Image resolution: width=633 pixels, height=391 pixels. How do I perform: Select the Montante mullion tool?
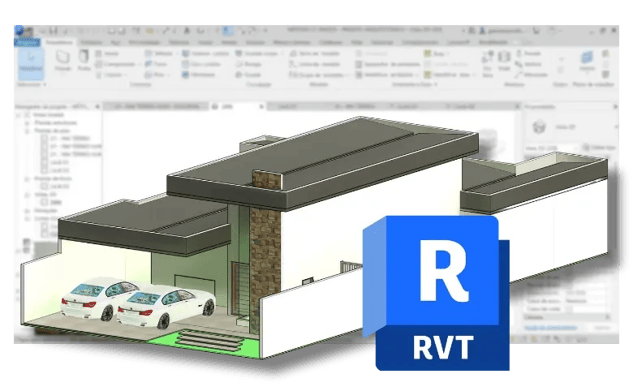click(x=199, y=75)
